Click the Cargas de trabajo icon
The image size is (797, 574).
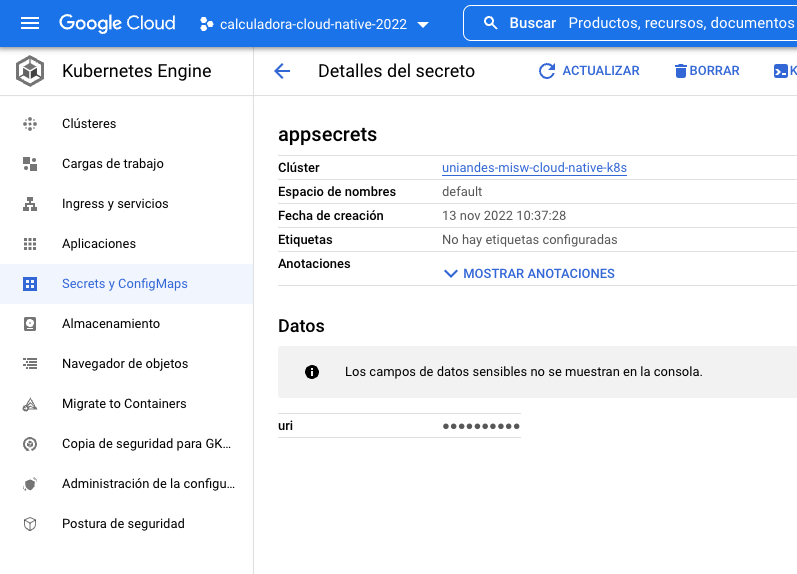pos(30,164)
